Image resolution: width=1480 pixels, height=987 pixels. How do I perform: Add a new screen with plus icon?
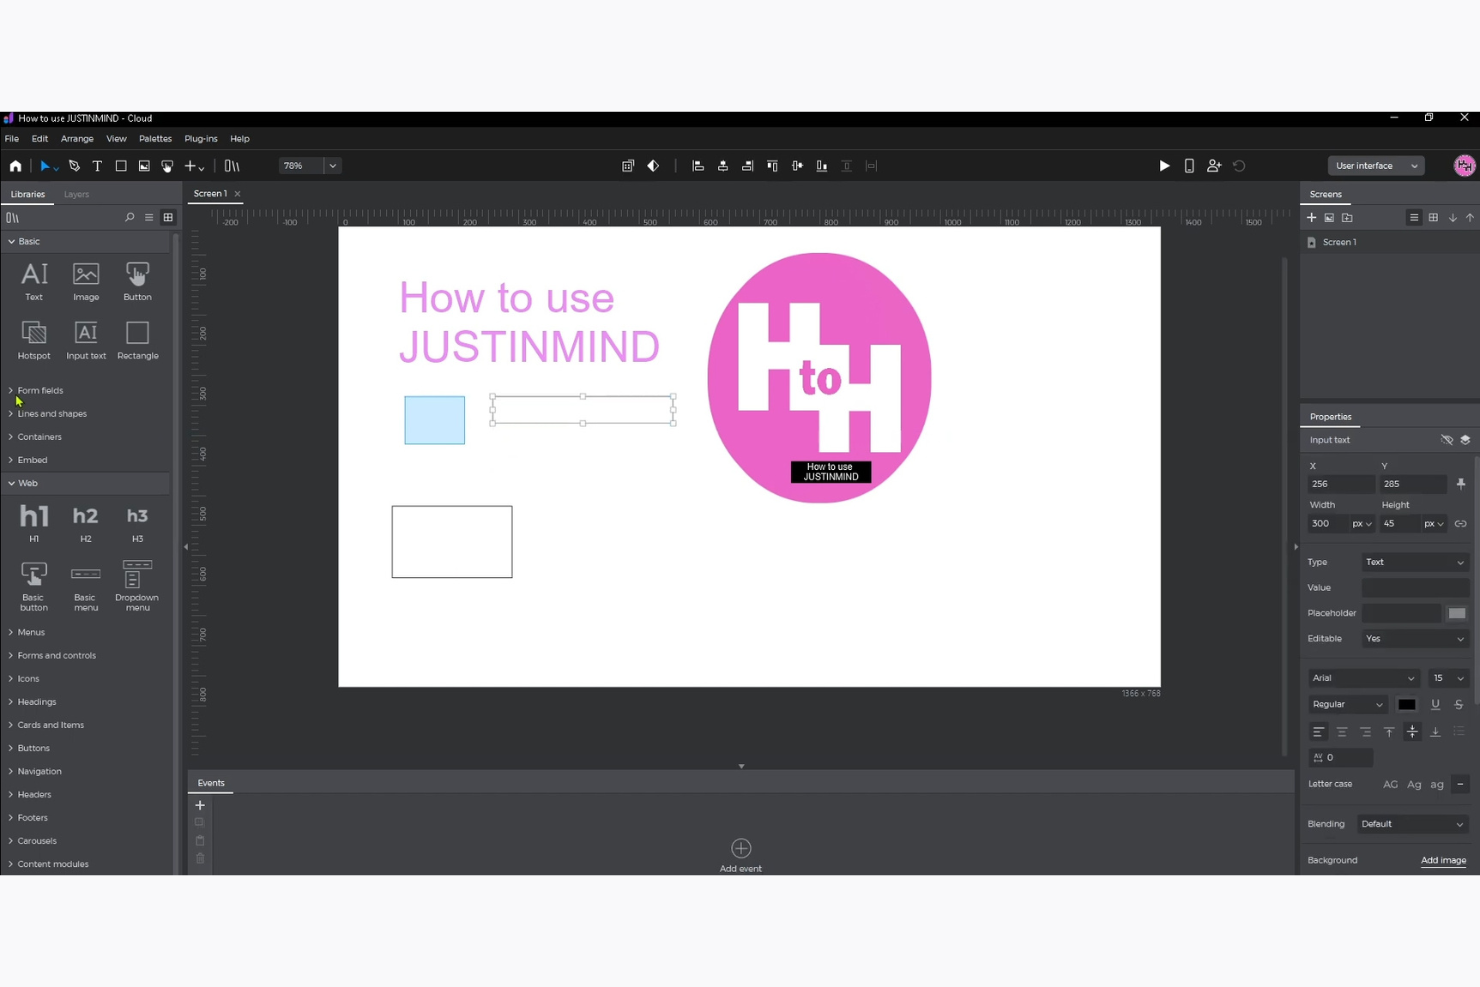(x=1311, y=218)
